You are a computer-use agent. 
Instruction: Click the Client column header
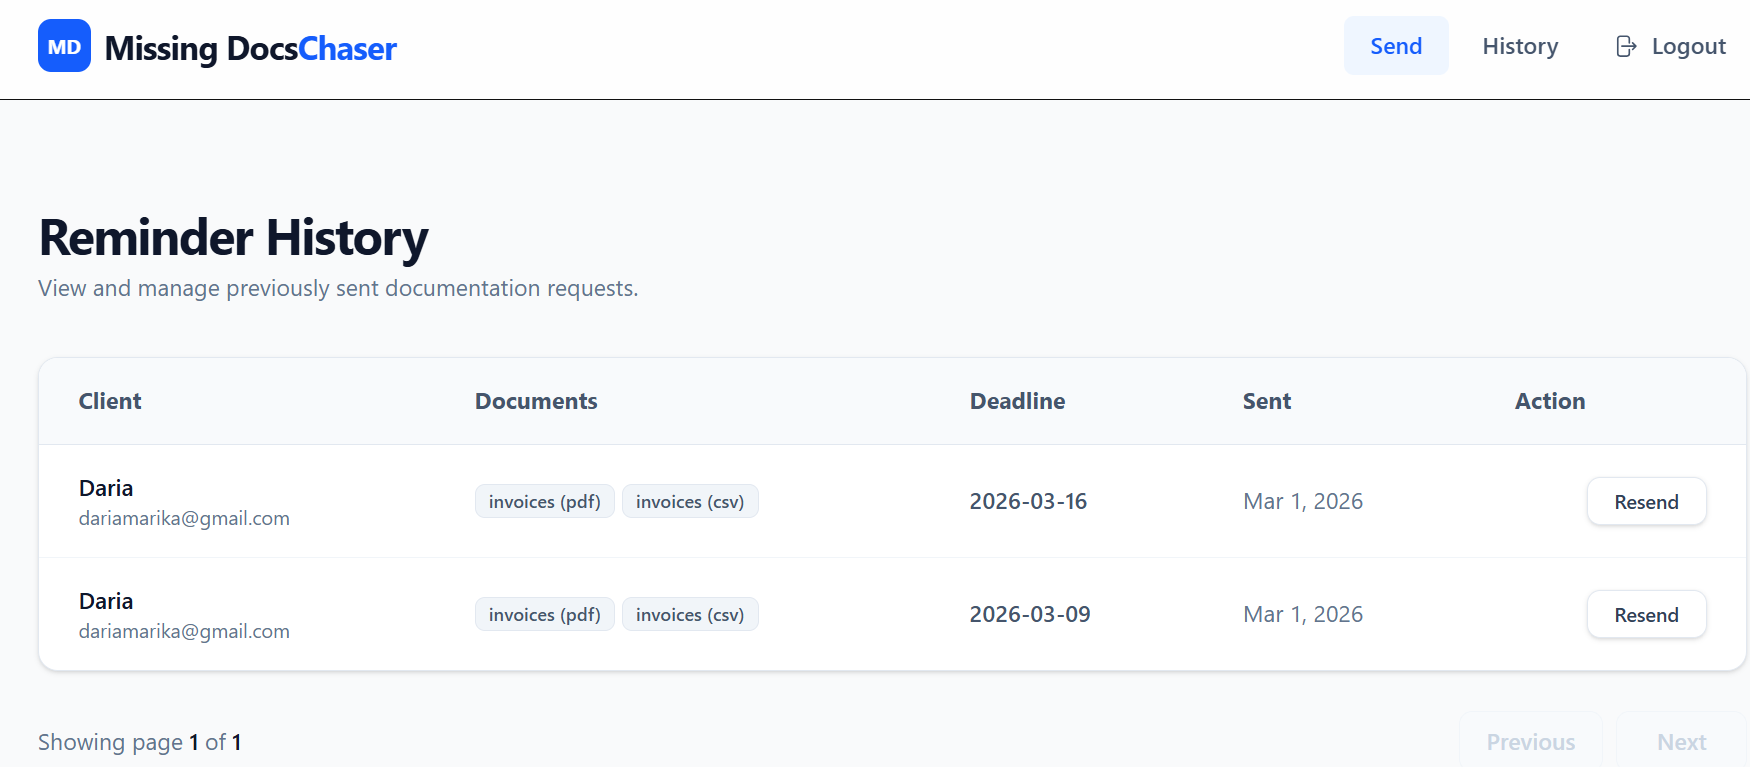click(x=110, y=401)
